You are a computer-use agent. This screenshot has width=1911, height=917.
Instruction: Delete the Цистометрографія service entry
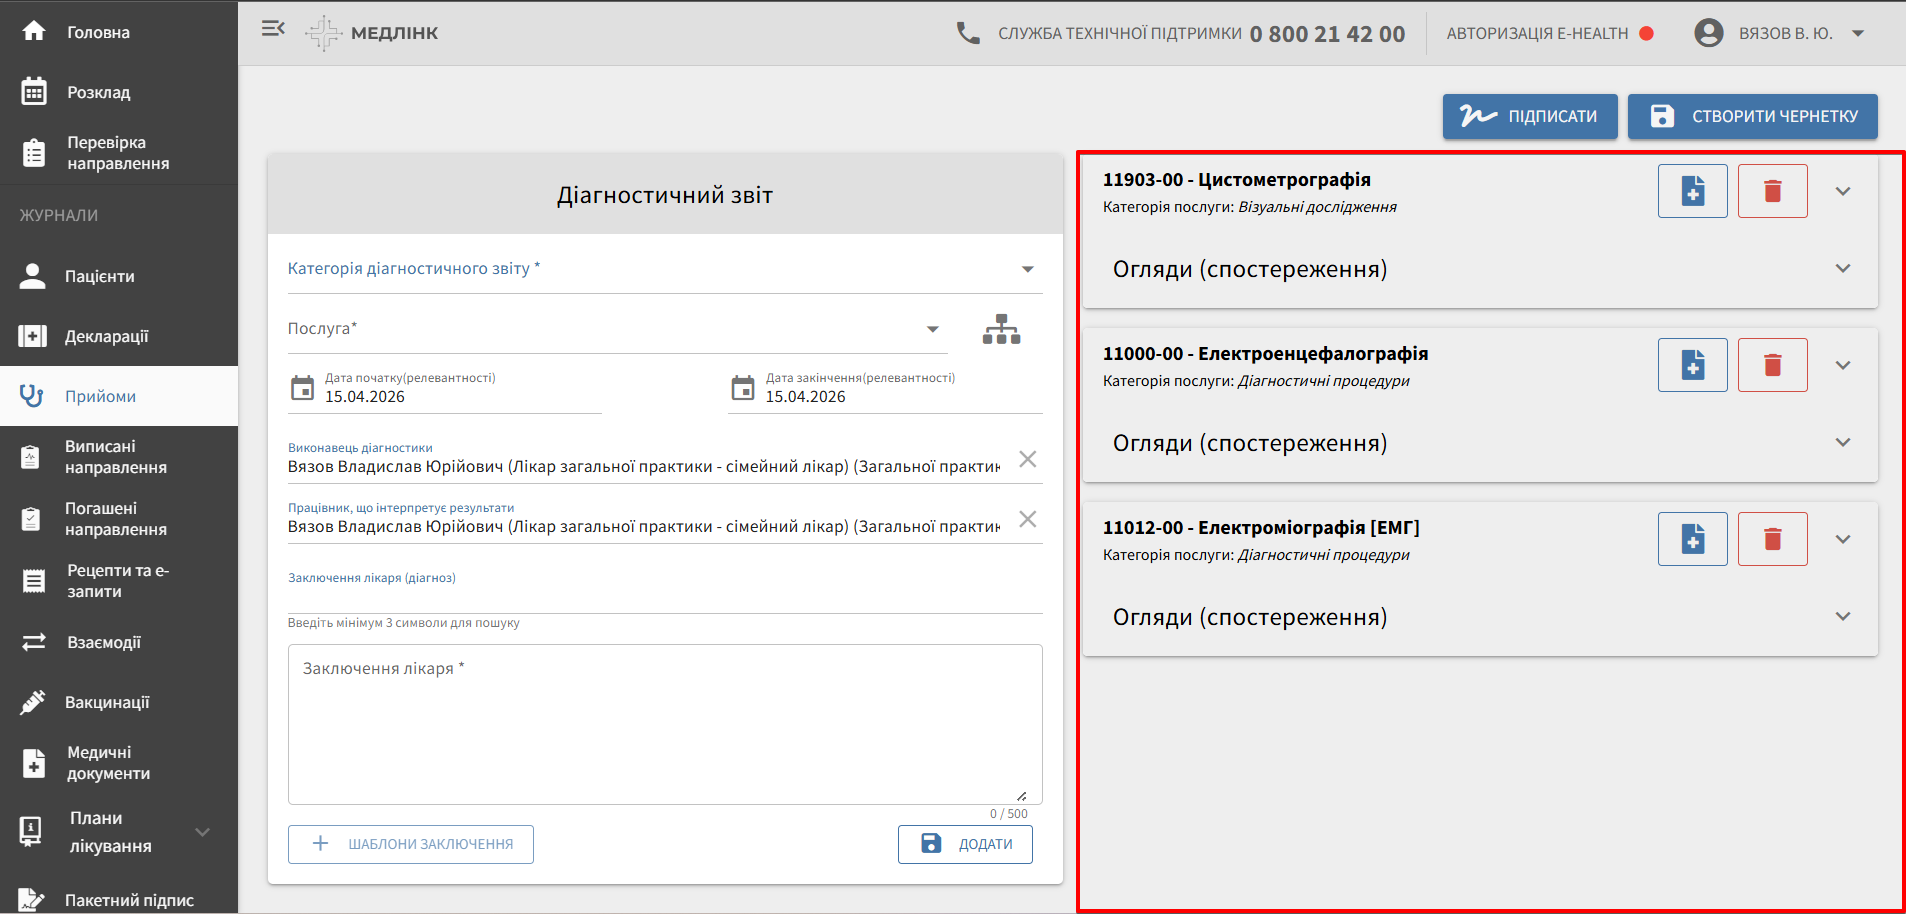[x=1772, y=191]
